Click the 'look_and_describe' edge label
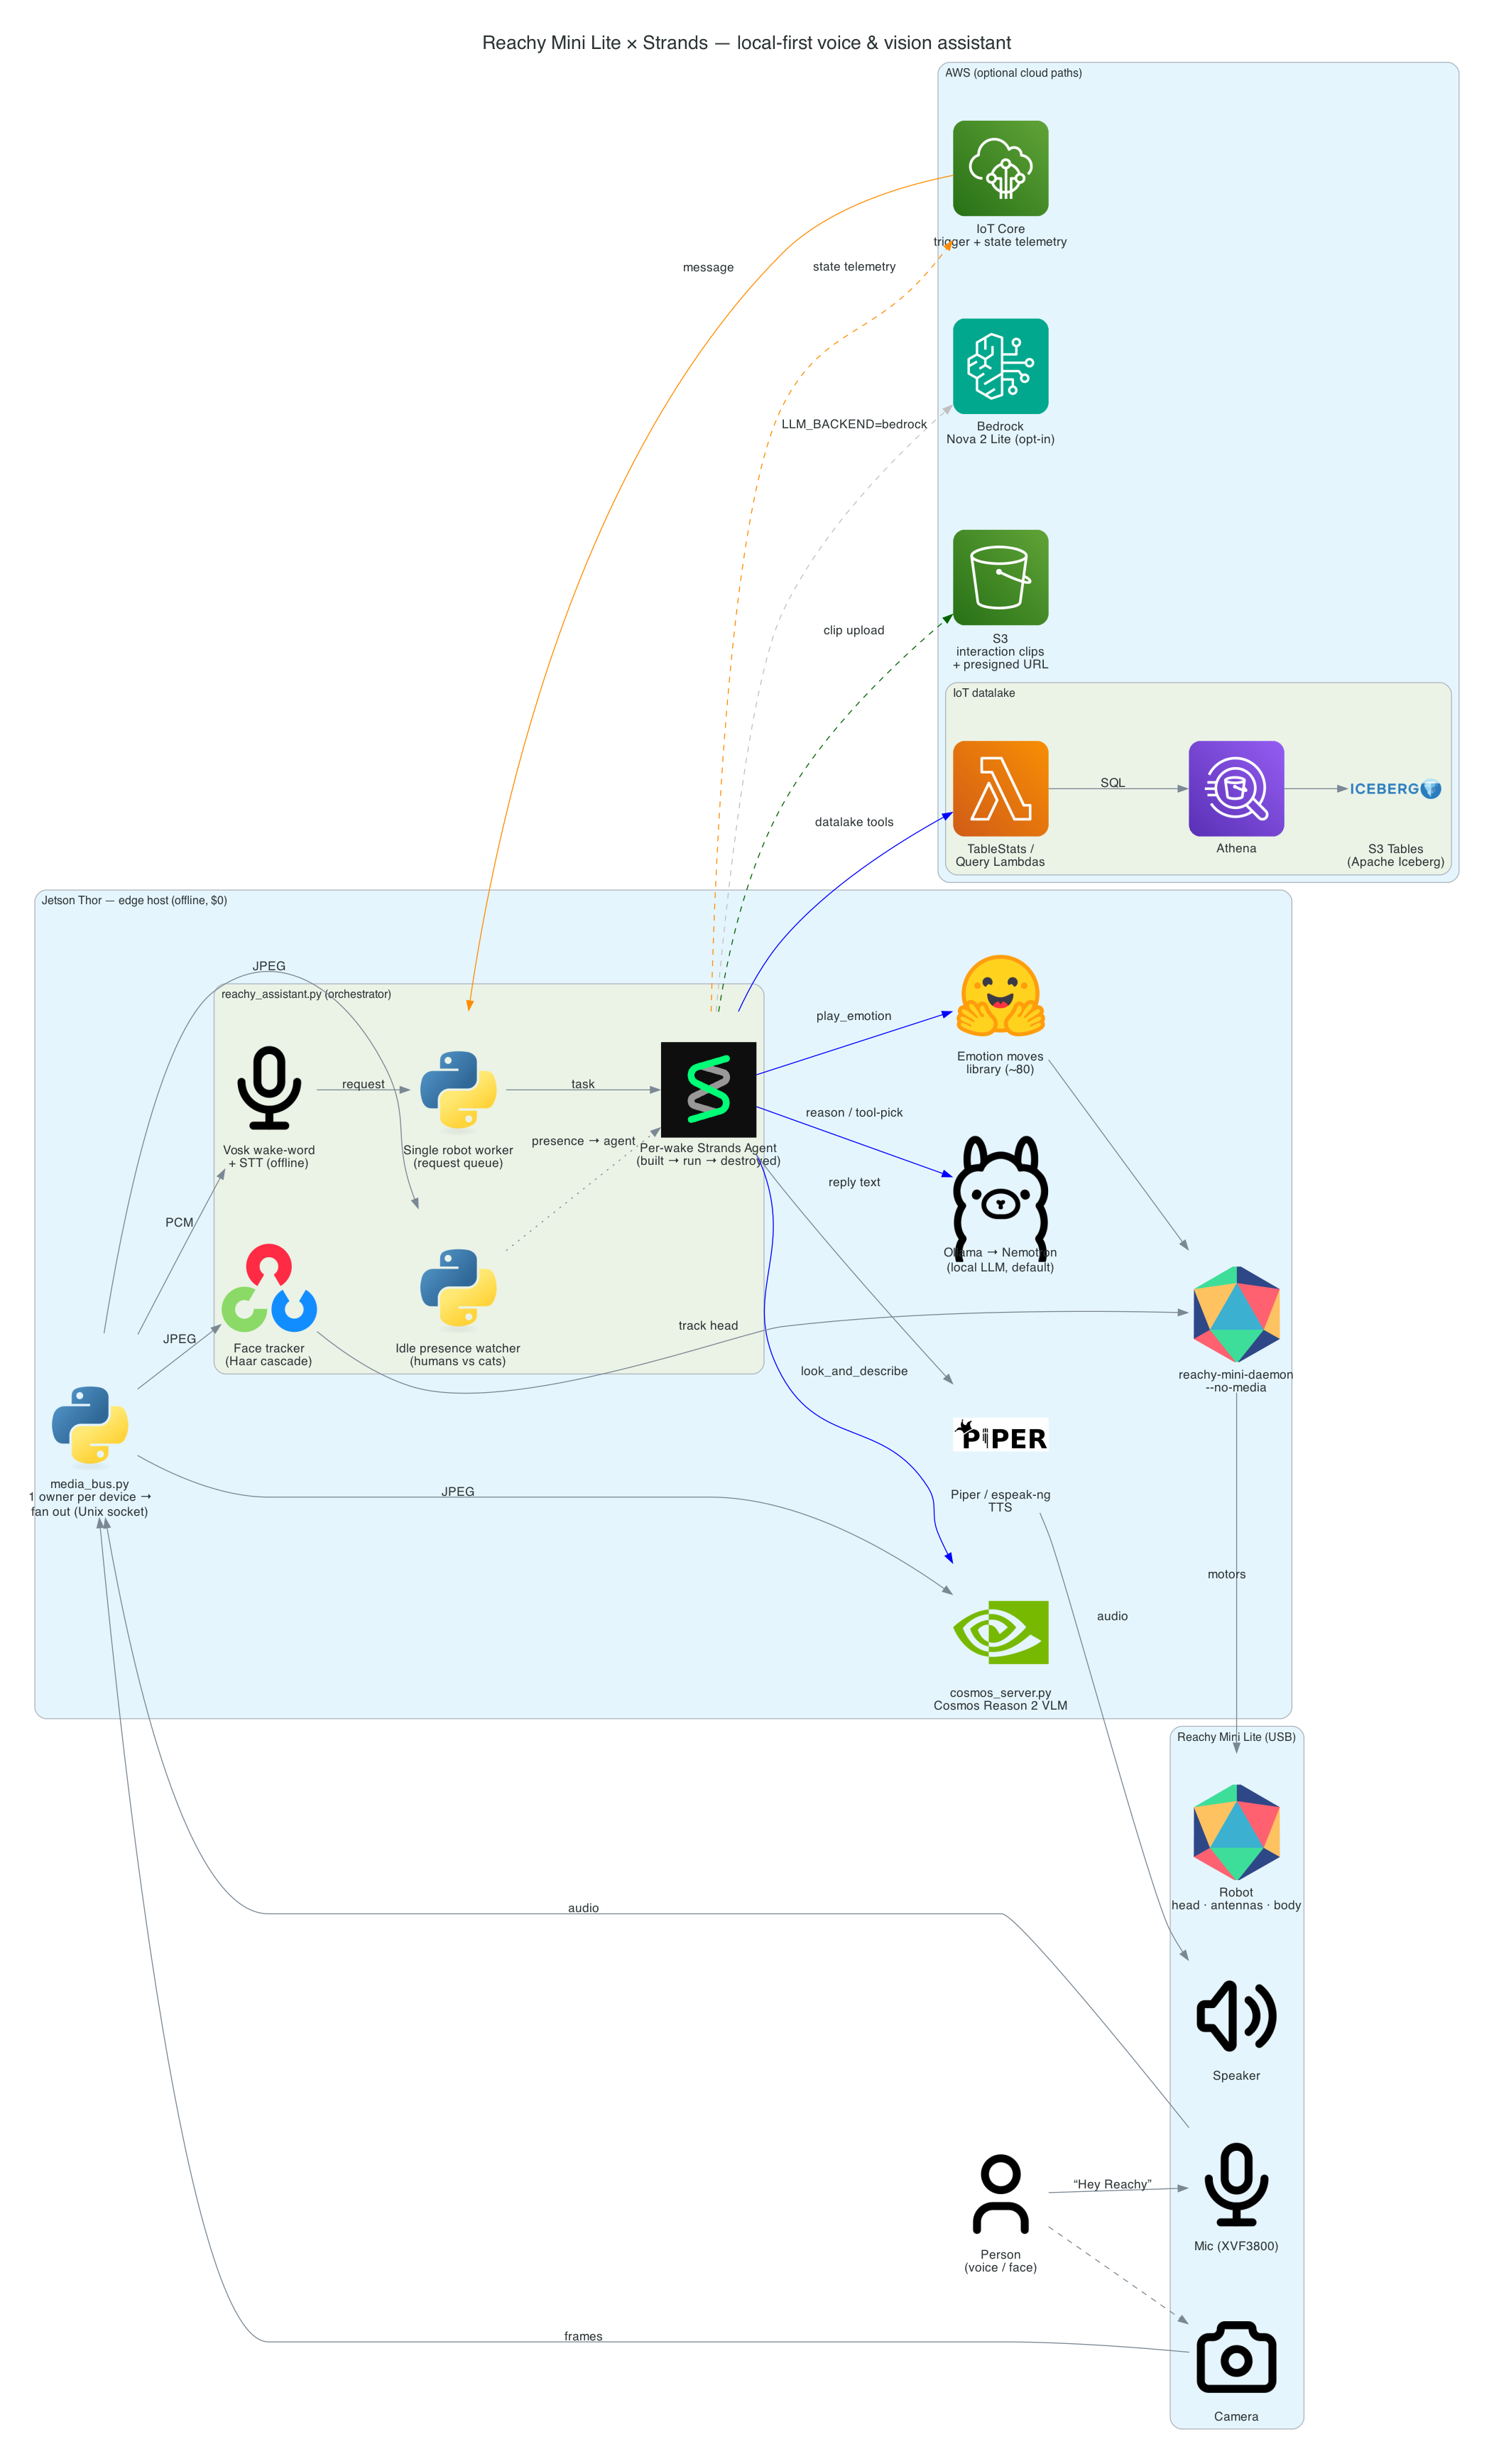This screenshot has height=2464, width=1494. coord(854,1371)
